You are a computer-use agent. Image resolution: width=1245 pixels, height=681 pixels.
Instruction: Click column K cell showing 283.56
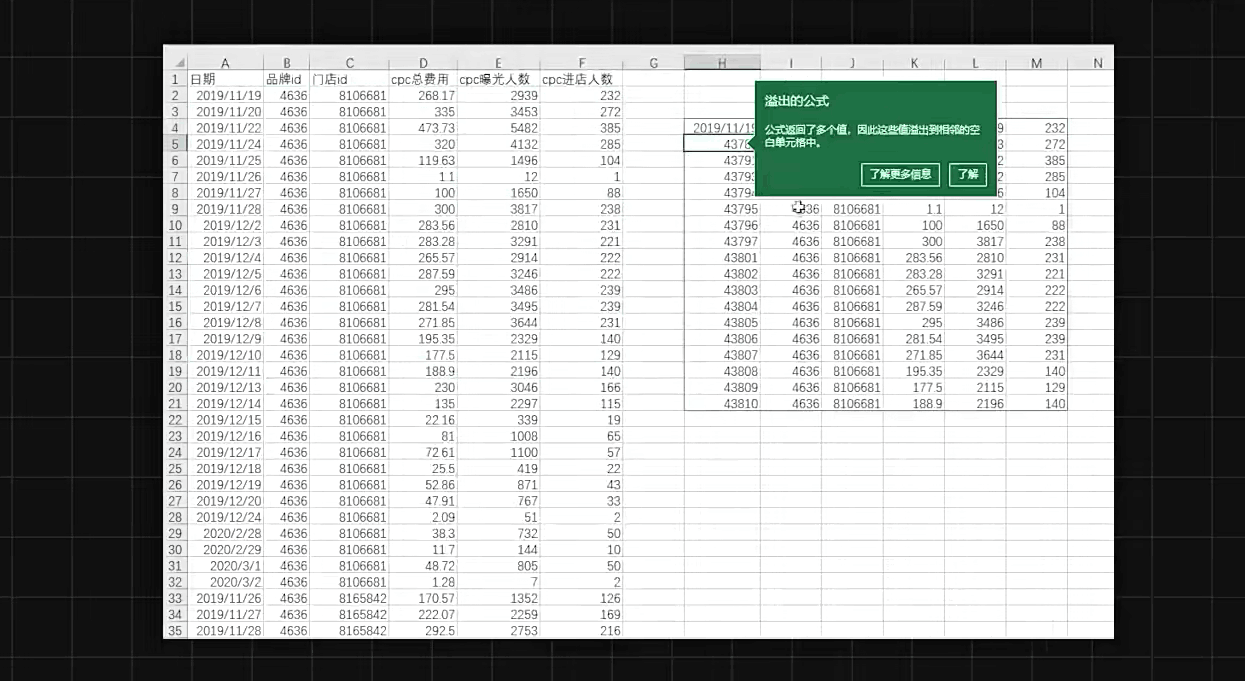pos(914,258)
